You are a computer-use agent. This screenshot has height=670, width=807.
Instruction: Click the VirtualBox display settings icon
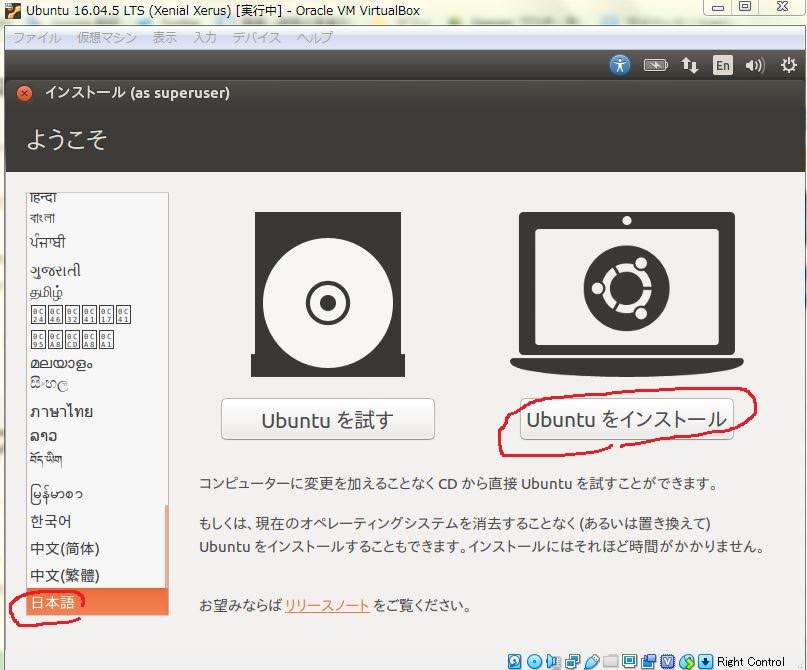point(629,661)
